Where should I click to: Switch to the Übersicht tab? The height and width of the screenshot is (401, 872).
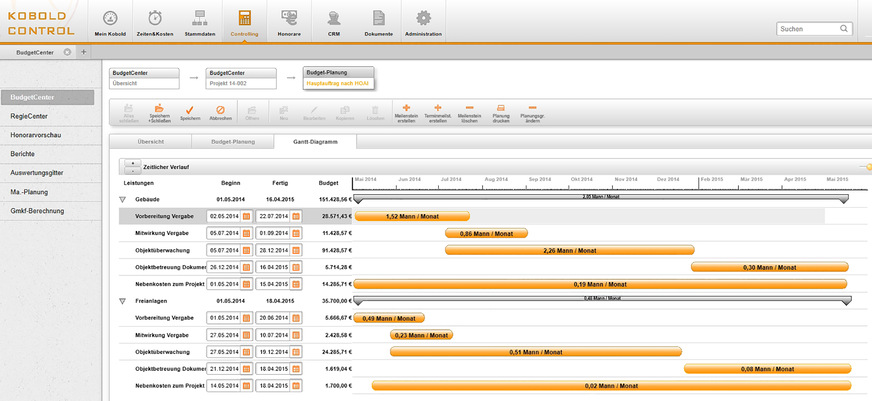(151, 142)
